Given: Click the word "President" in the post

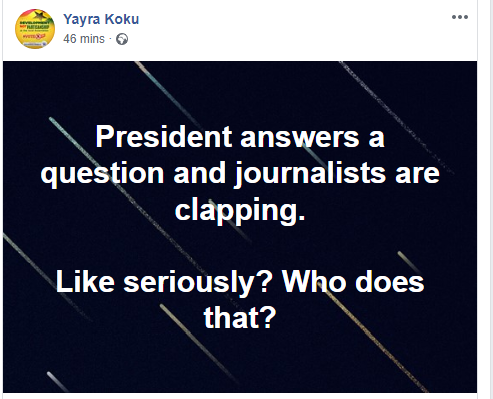Looking at the screenshot, I should tap(164, 137).
